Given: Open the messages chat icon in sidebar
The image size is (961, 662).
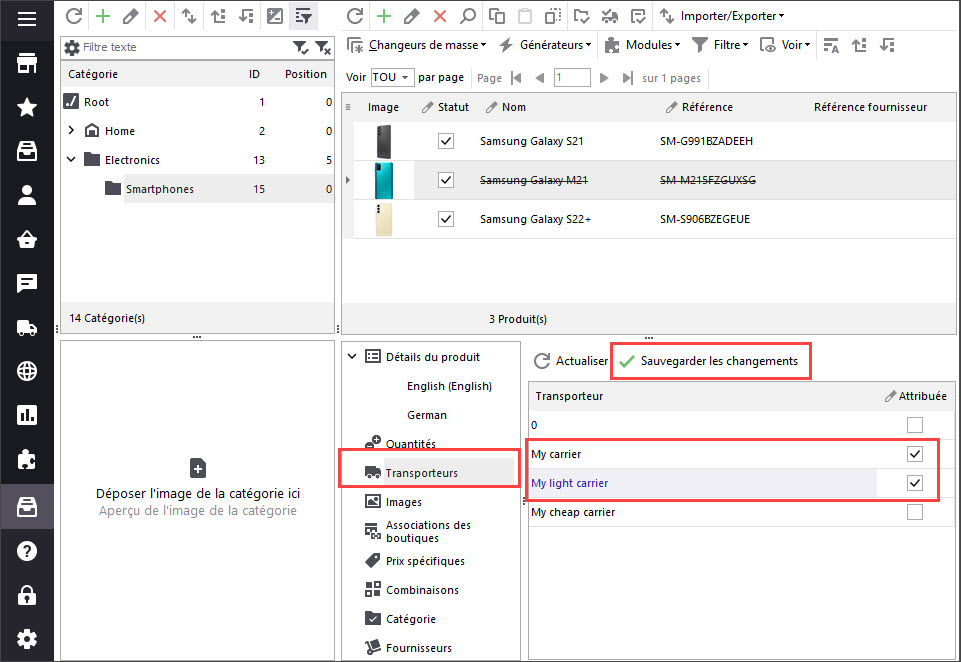Looking at the screenshot, I should point(27,283).
